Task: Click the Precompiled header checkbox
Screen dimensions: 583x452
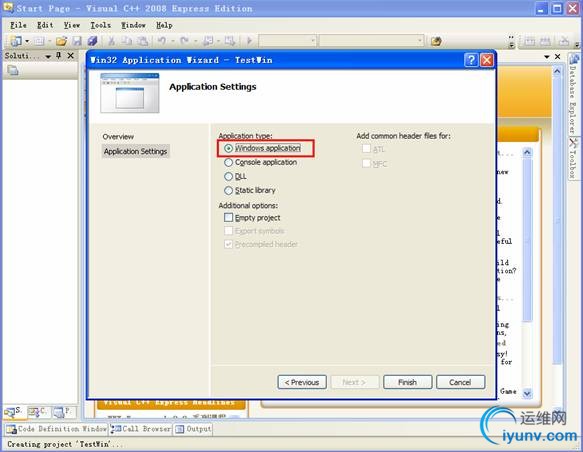Action: pos(229,244)
